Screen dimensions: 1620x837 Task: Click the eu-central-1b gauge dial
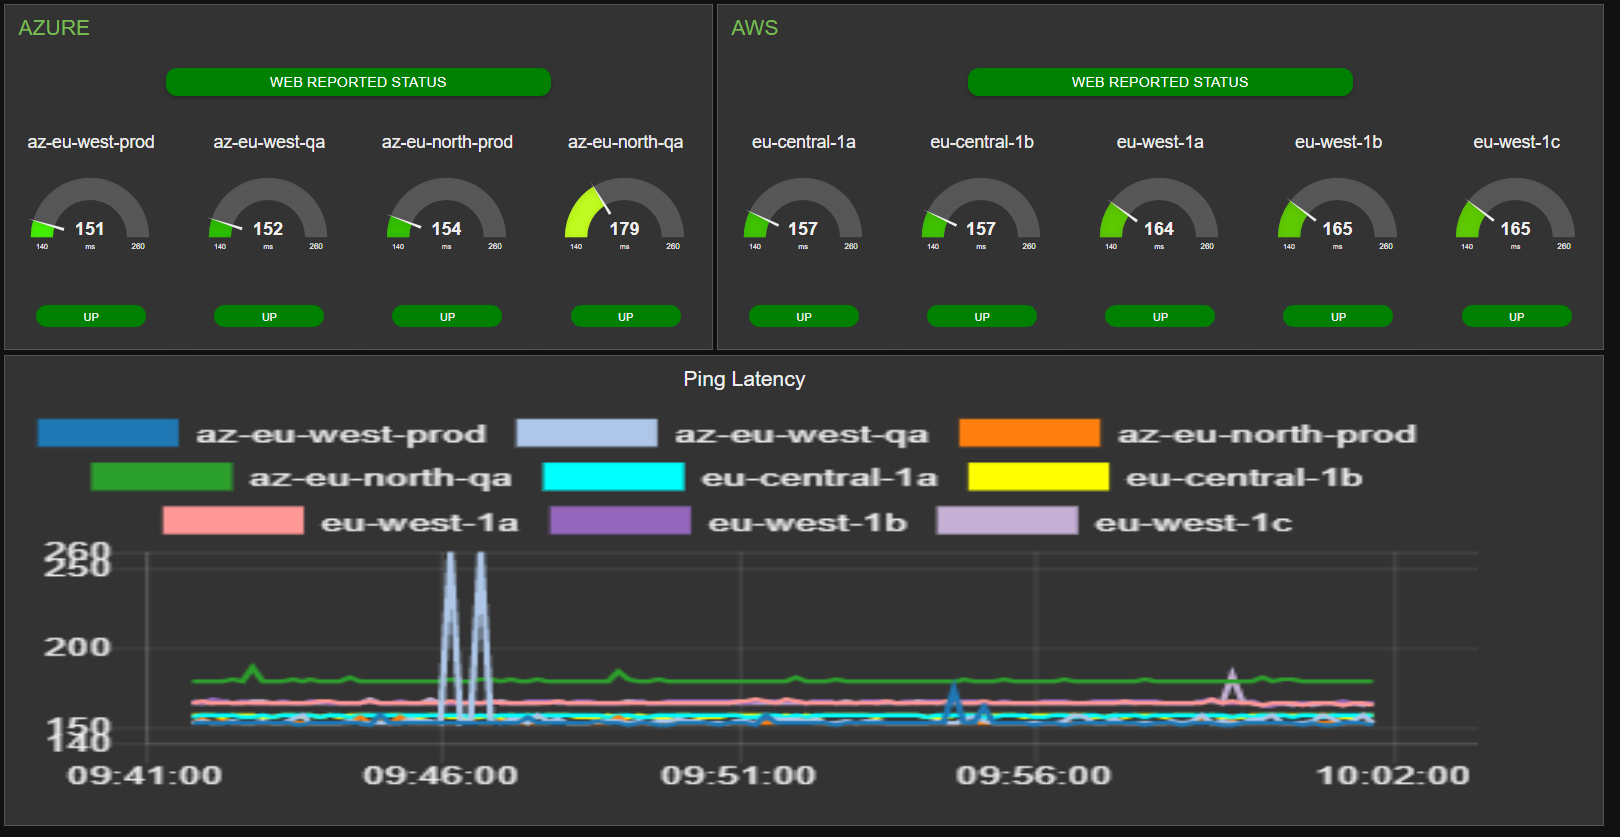(981, 213)
